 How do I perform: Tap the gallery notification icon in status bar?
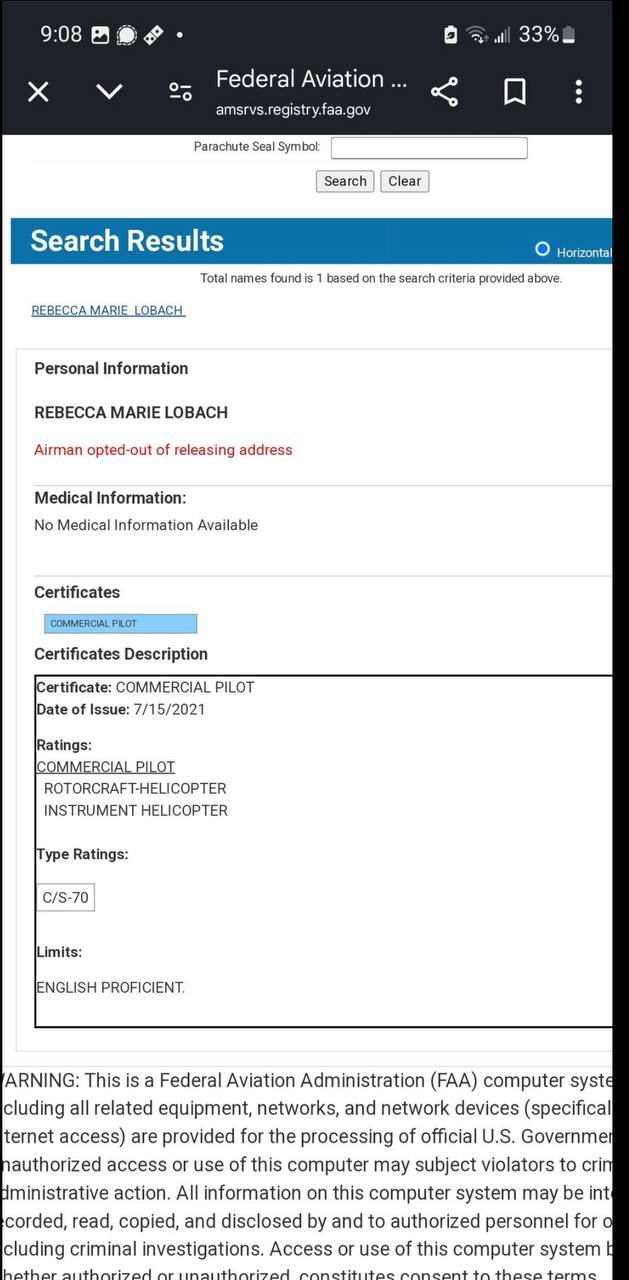[x=100, y=35]
